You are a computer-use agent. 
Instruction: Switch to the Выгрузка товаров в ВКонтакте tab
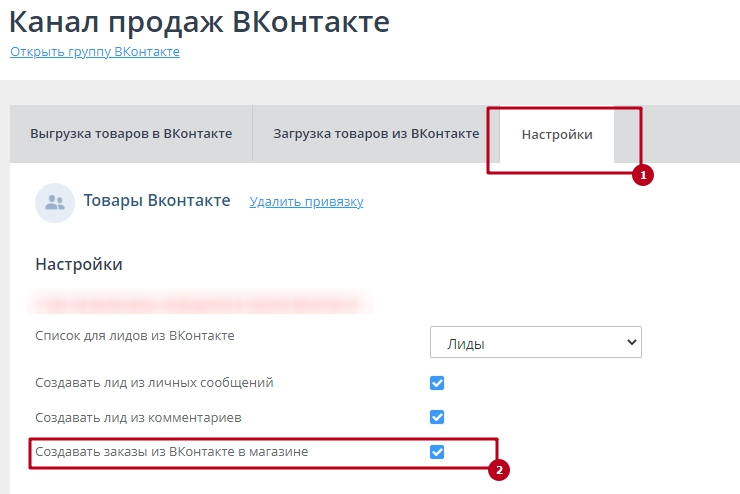[131, 134]
